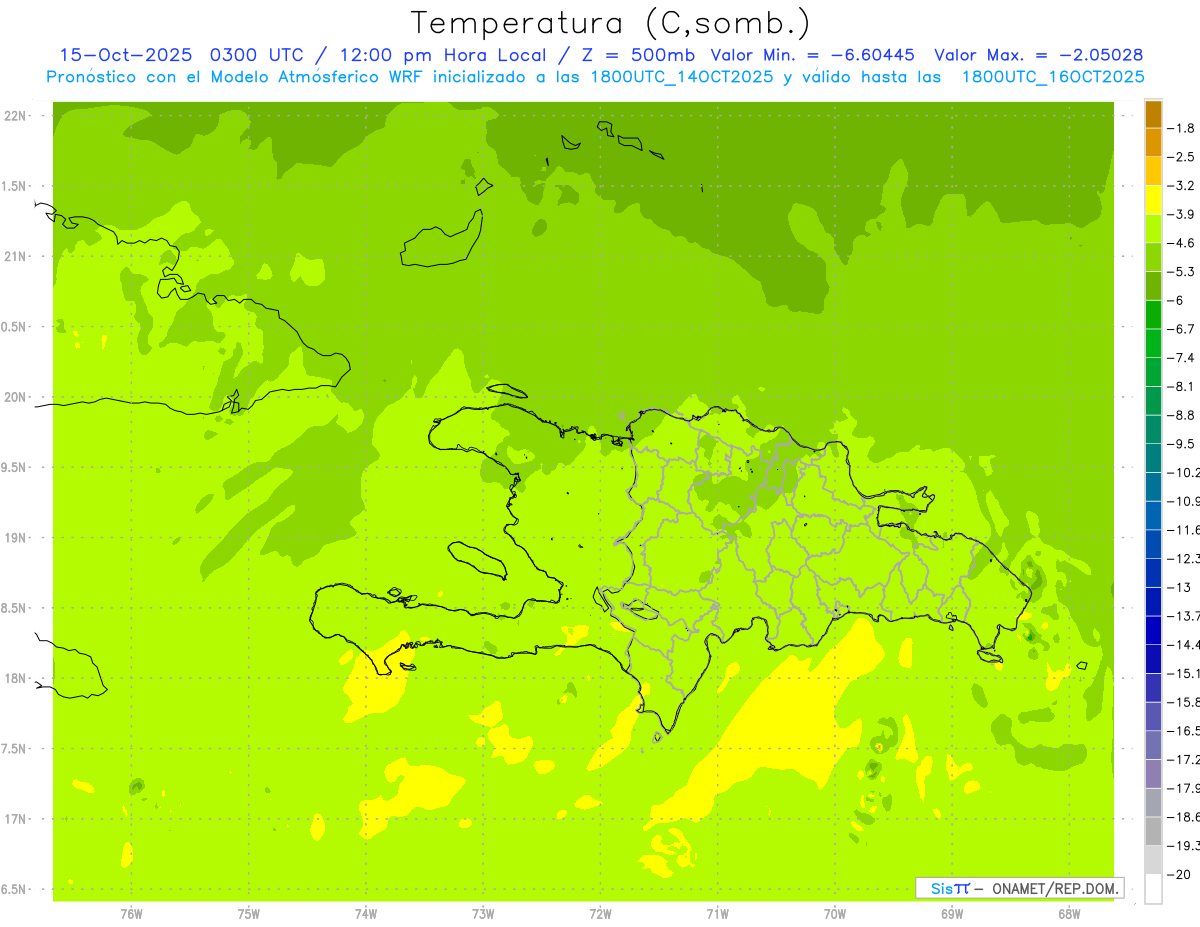Screen dimensions: 1200x927
Task: Click the "Valor Min. = -6.60445" text
Action: click(814, 55)
